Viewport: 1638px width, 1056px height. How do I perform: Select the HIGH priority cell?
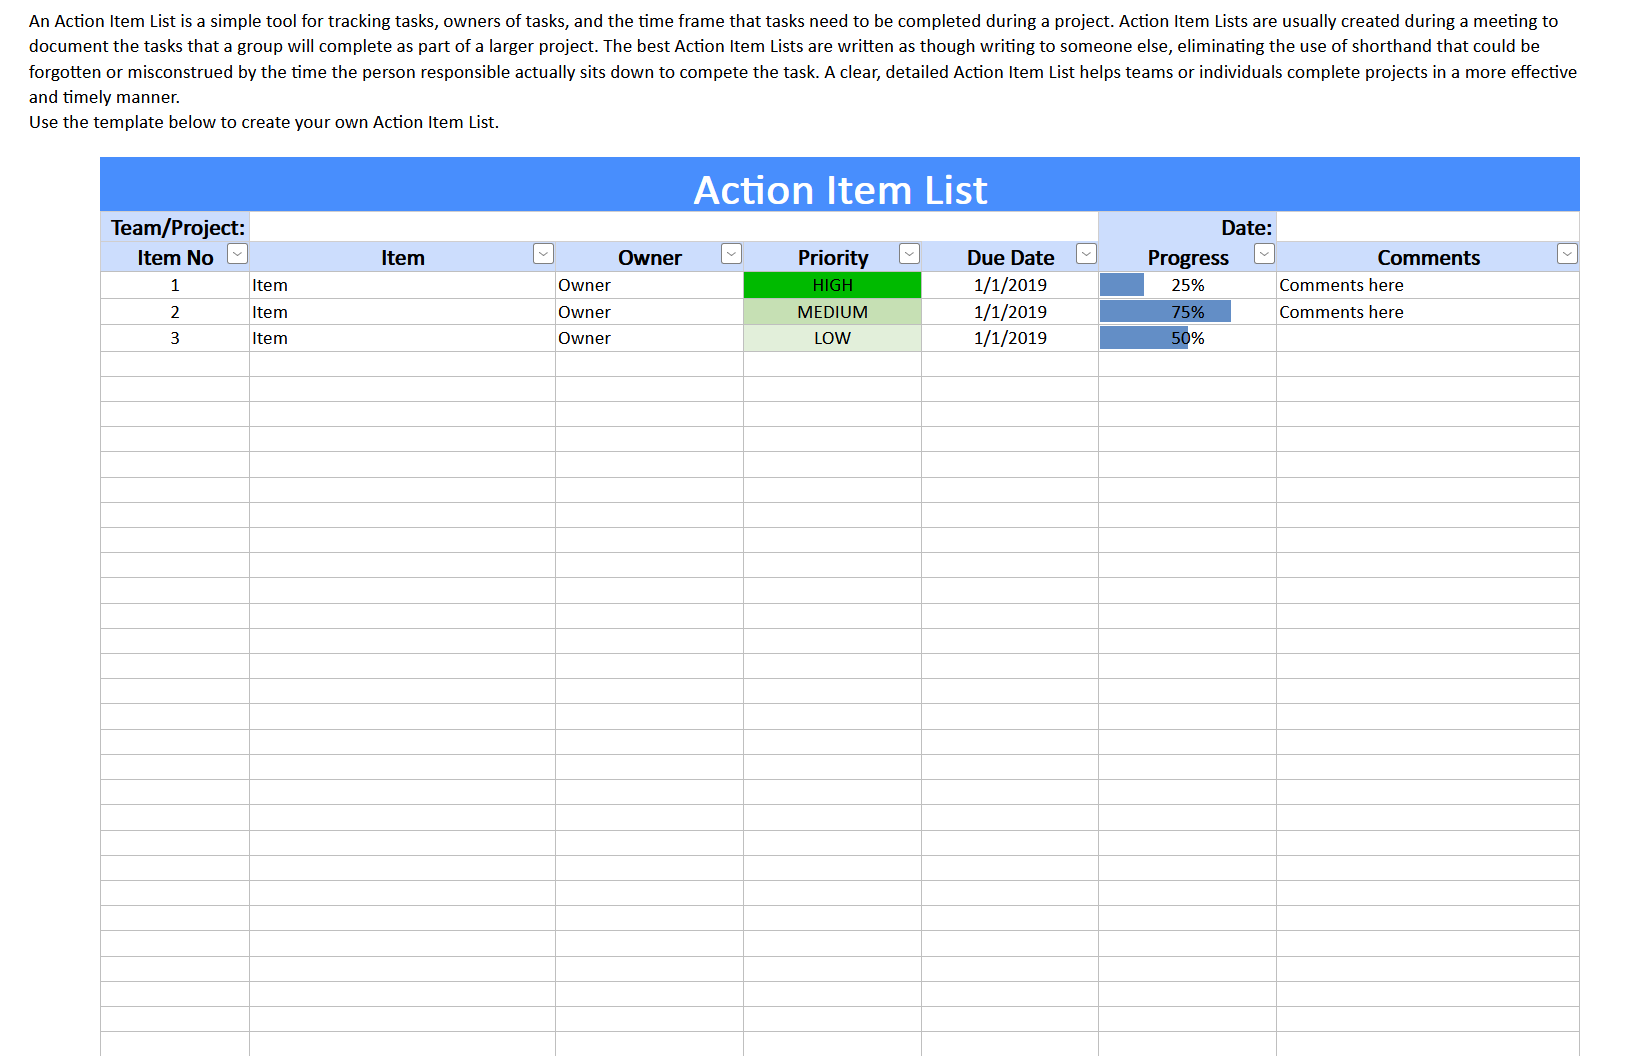(x=832, y=285)
